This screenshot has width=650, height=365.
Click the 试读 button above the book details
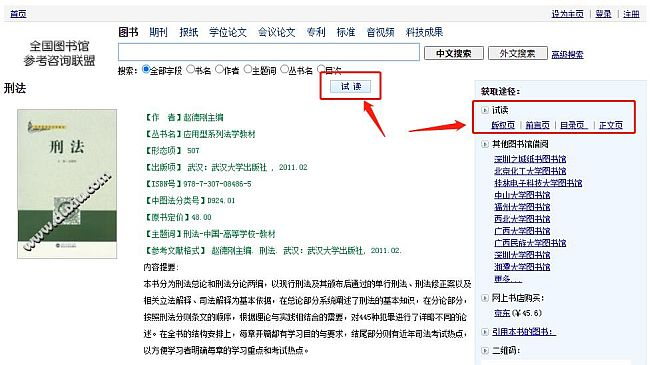(x=351, y=86)
